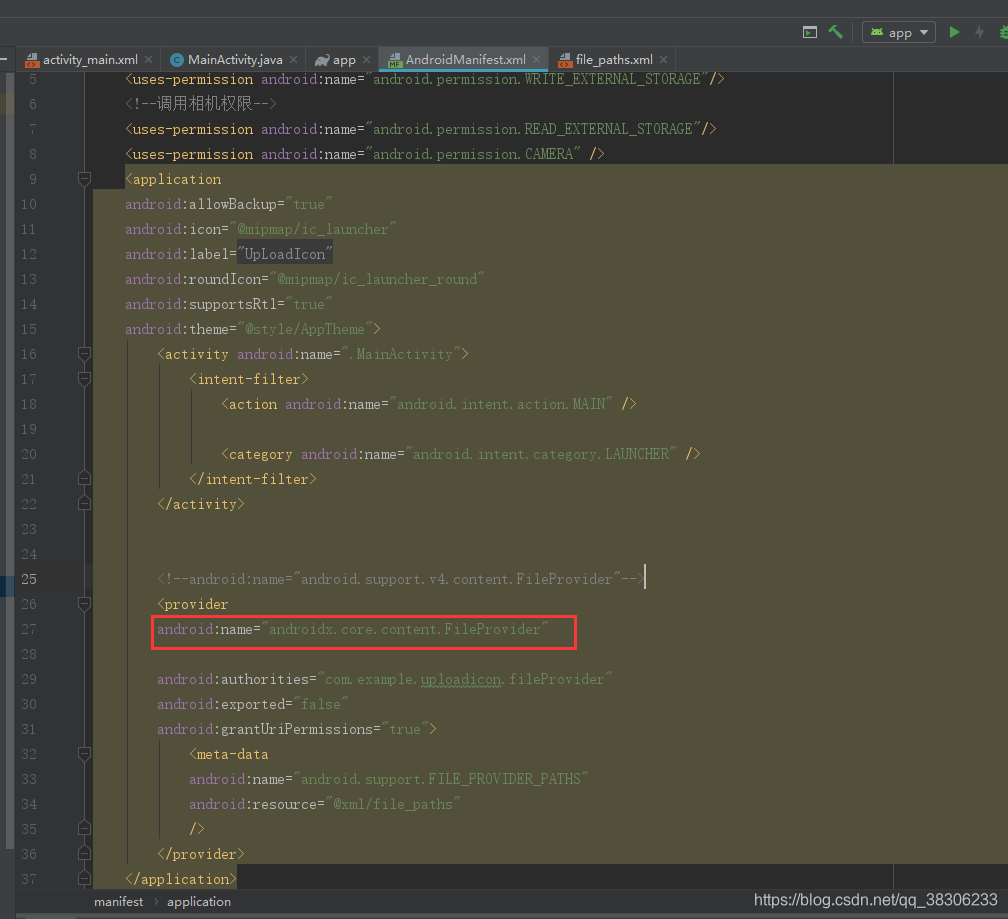Collapse the intent-filter fold on line 17

pyautogui.click(x=84, y=378)
